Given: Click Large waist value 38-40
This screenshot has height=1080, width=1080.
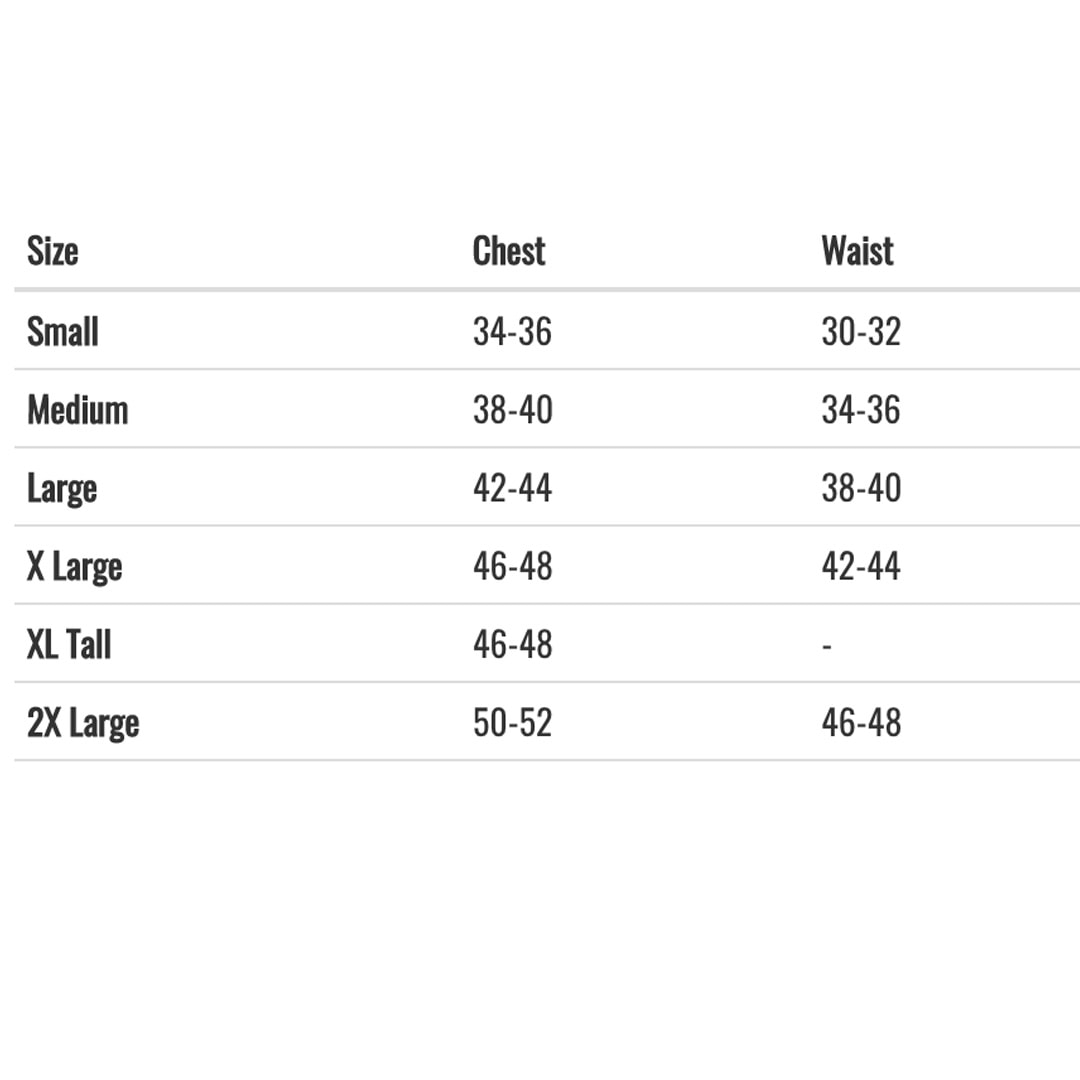Looking at the screenshot, I should (861, 488).
